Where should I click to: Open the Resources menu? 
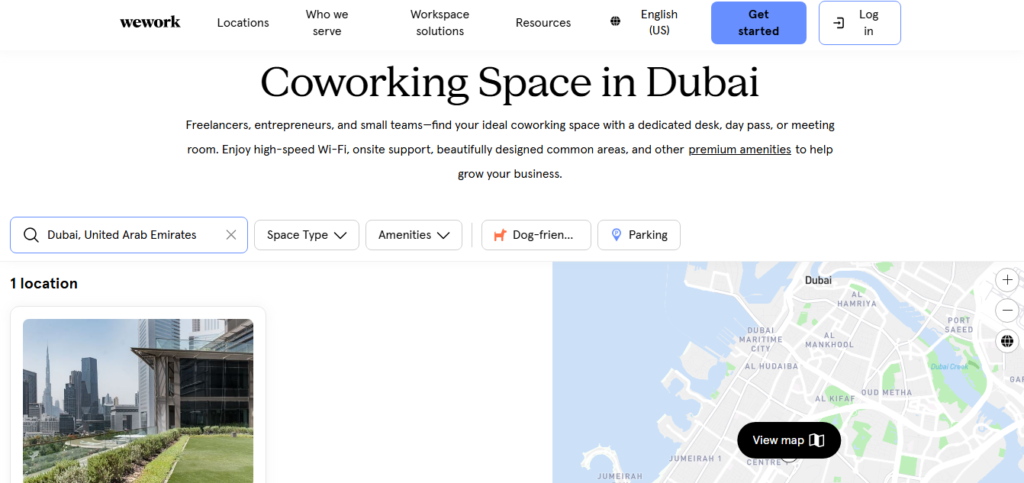coord(543,23)
